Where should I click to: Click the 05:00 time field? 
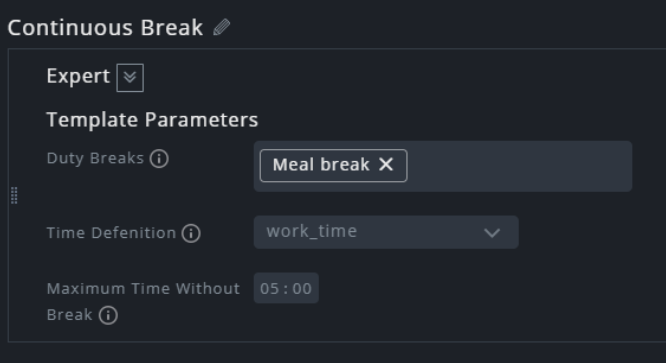[286, 288]
